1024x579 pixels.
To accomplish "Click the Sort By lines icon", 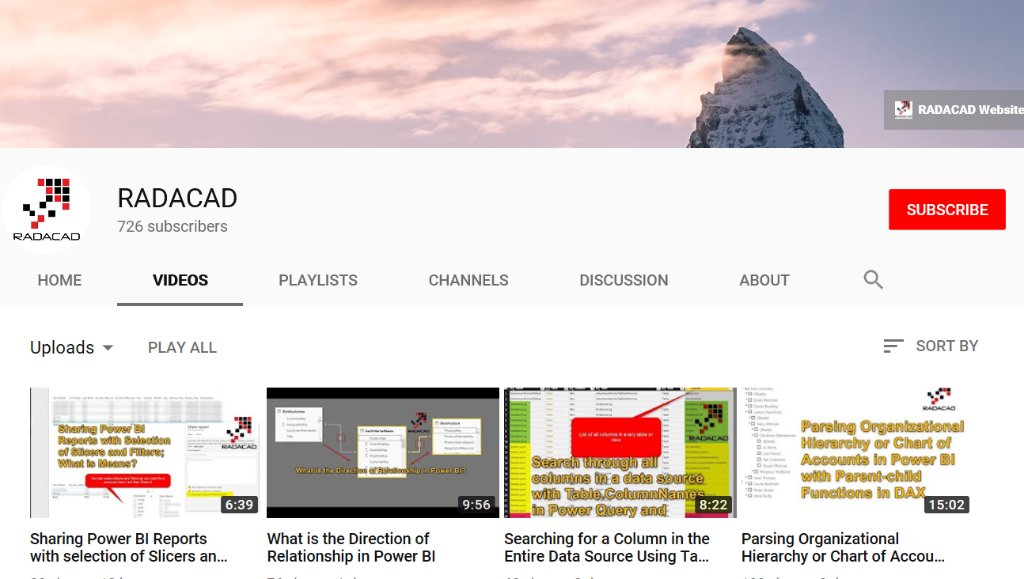I will (893, 346).
